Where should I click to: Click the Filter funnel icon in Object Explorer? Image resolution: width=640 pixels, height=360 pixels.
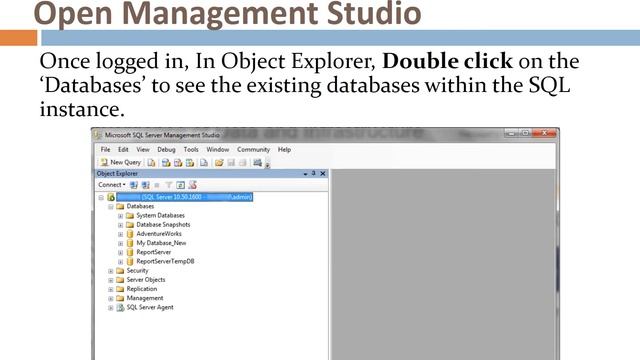pos(169,185)
